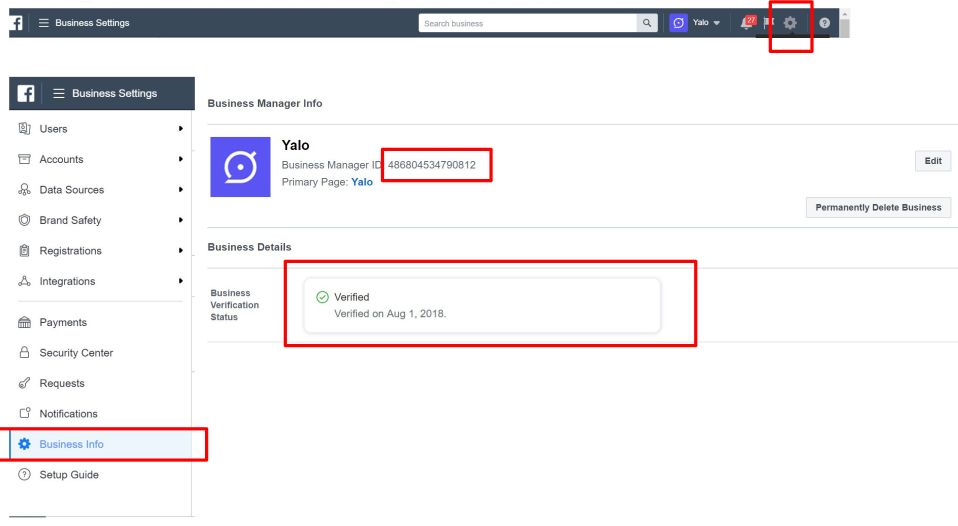
Task: Click the Integrations icon
Action: pos(24,281)
